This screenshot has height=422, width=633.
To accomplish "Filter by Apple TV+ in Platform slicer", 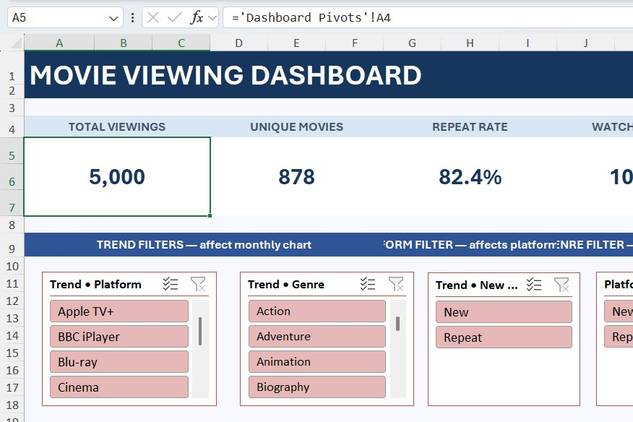I will [x=119, y=311].
